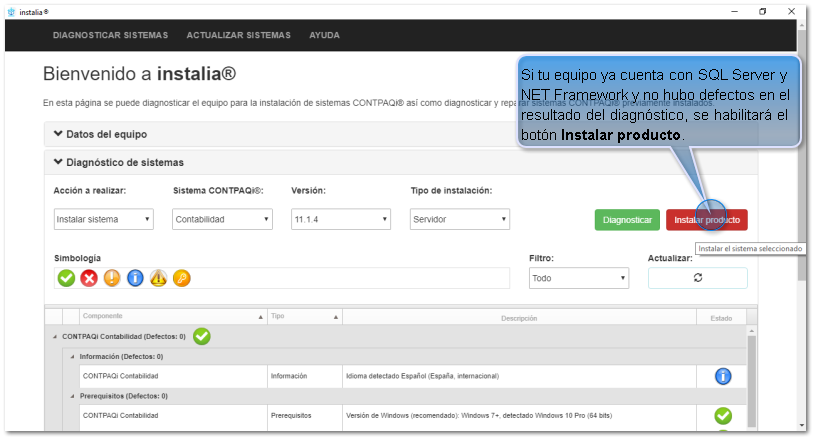
Task: Click the orange key symbology icon
Action: (181, 278)
